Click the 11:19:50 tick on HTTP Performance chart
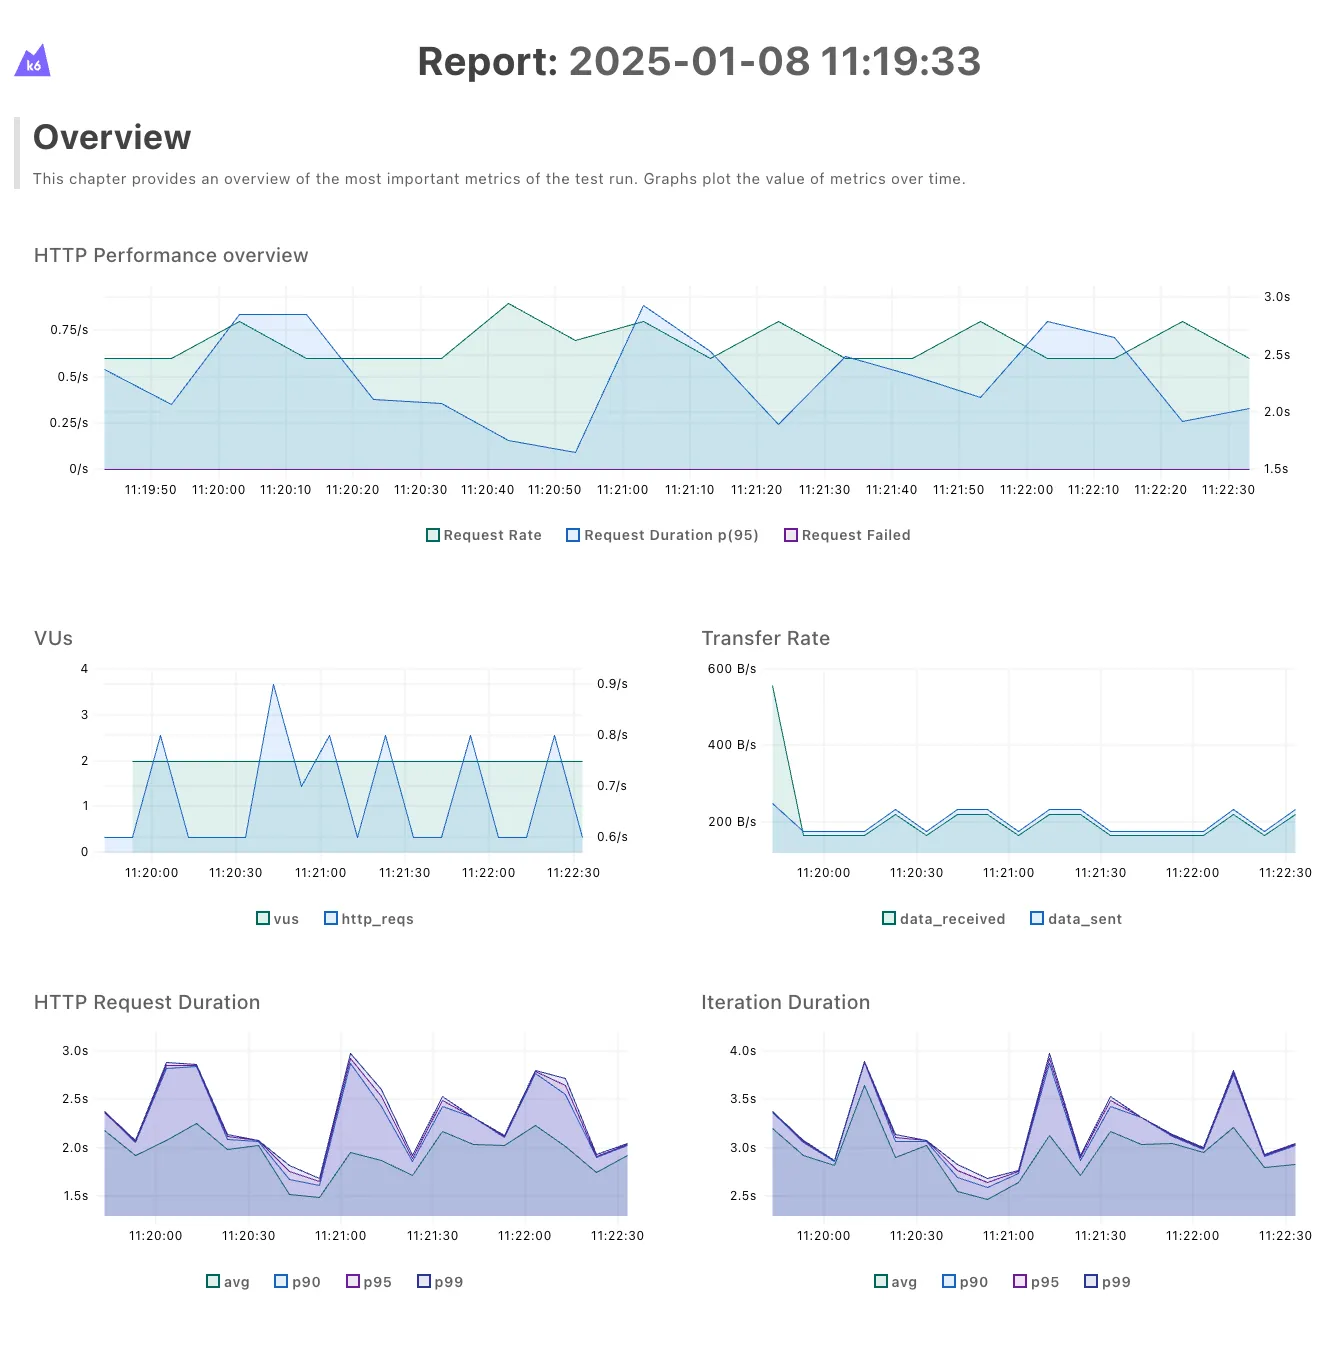This screenshot has width=1330, height=1348. (151, 490)
